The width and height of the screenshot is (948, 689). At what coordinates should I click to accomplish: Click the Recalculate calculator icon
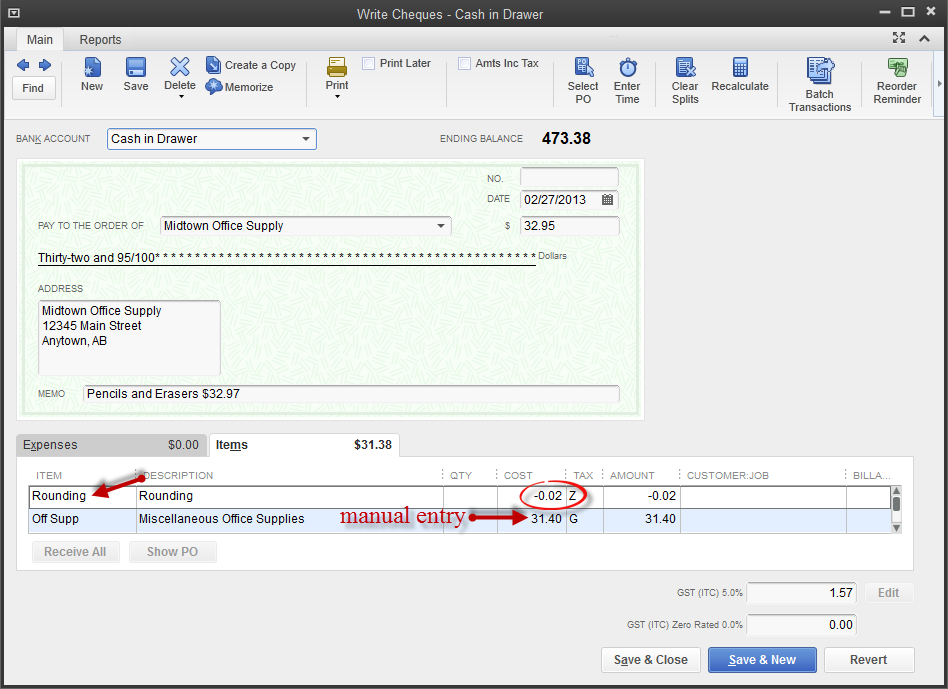tap(740, 68)
